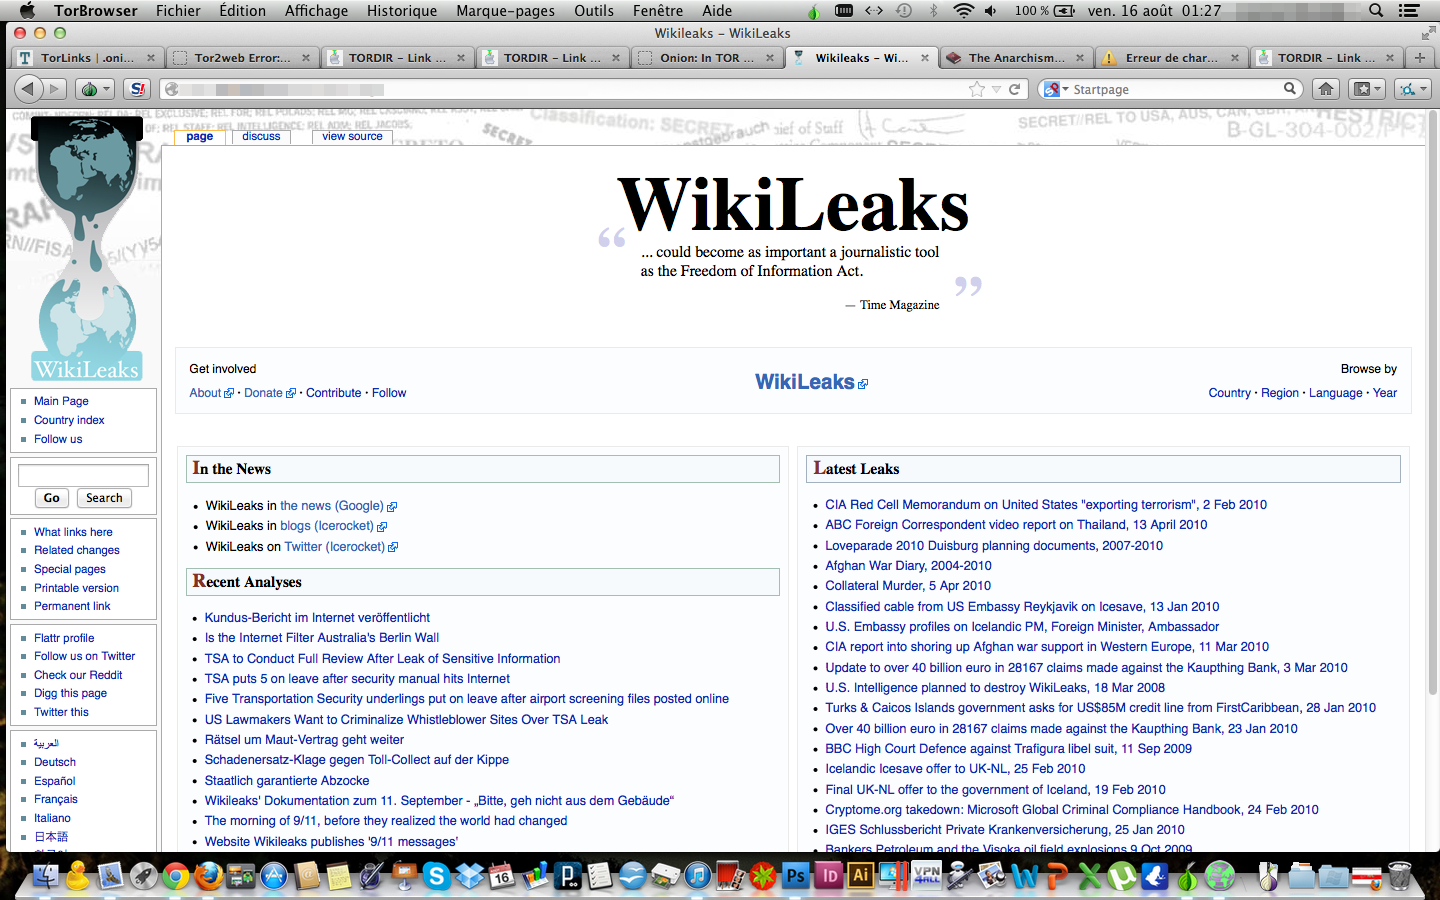Click the wiki search input field
Image resolution: width=1440 pixels, height=900 pixels.
pos(83,475)
